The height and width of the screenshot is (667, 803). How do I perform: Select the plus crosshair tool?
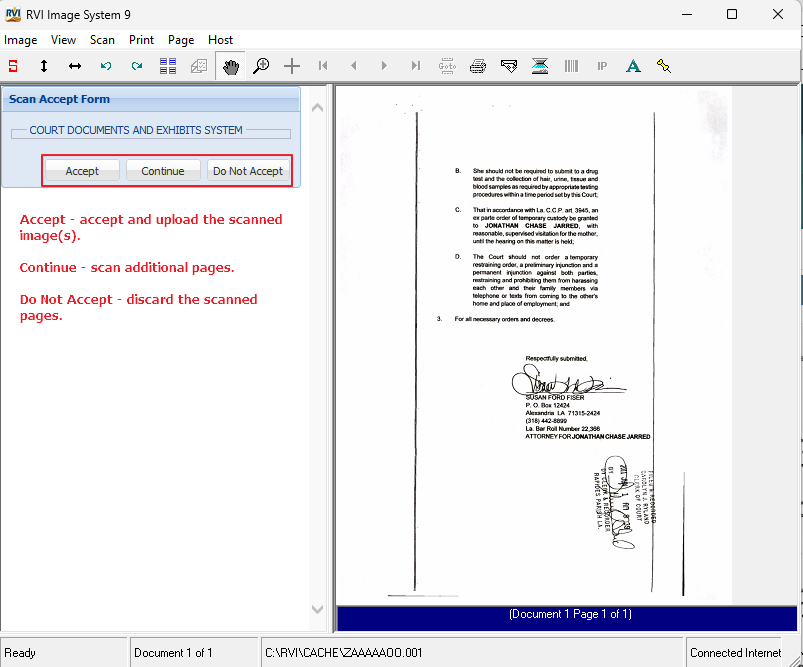coord(292,66)
